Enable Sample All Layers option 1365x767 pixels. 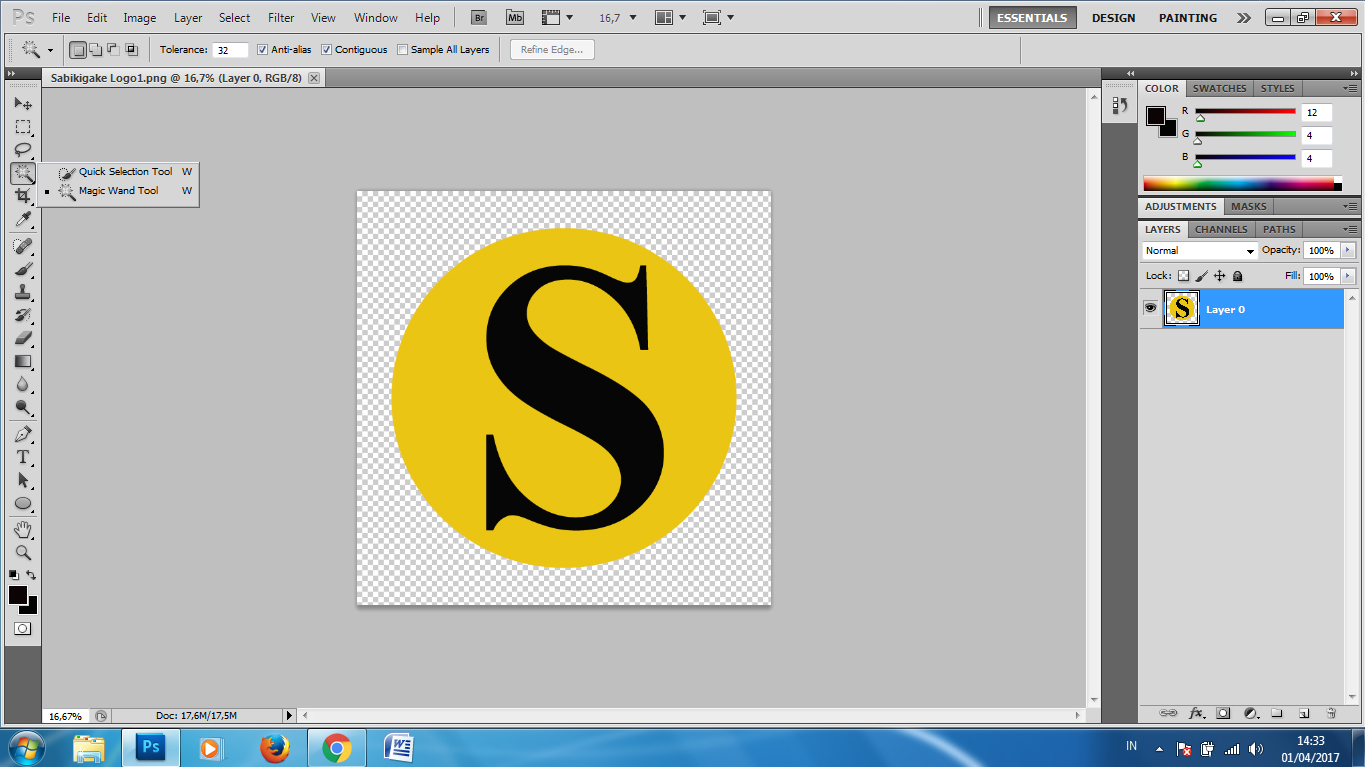402,49
